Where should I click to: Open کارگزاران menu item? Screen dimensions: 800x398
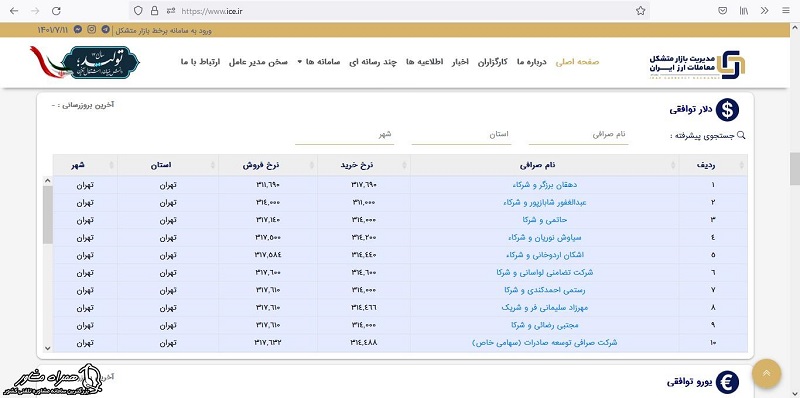(492, 62)
